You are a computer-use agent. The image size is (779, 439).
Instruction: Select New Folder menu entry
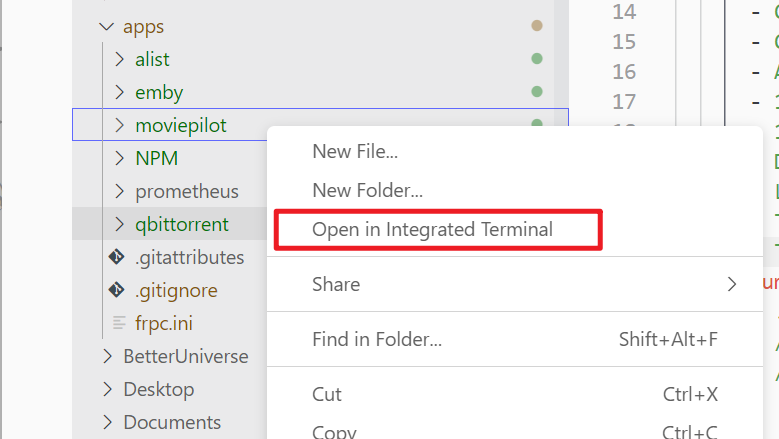pyautogui.click(x=367, y=190)
